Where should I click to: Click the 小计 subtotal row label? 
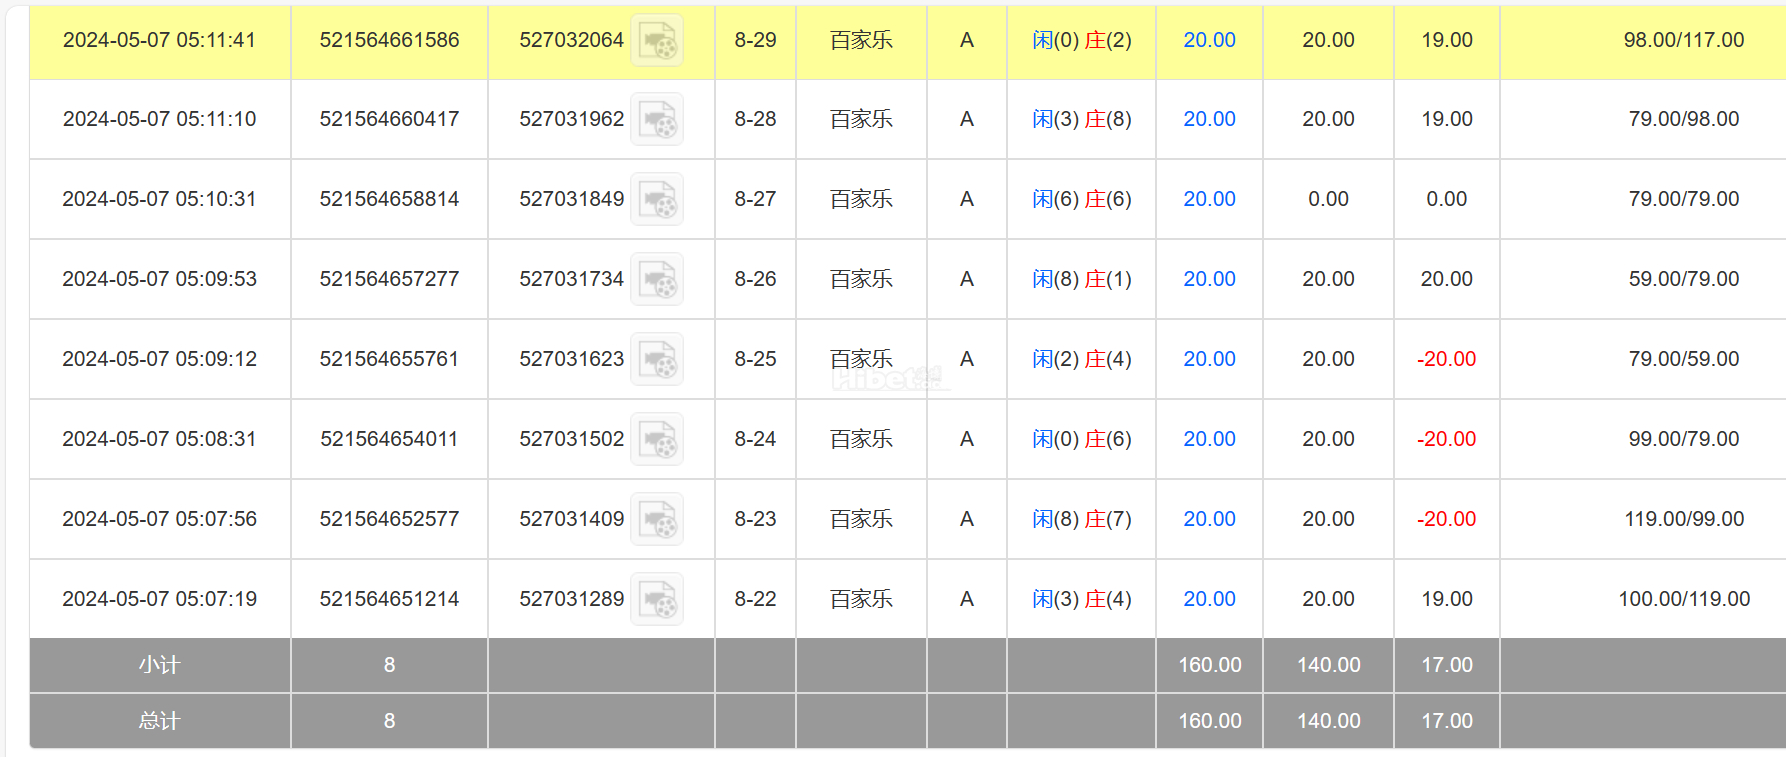point(160,665)
